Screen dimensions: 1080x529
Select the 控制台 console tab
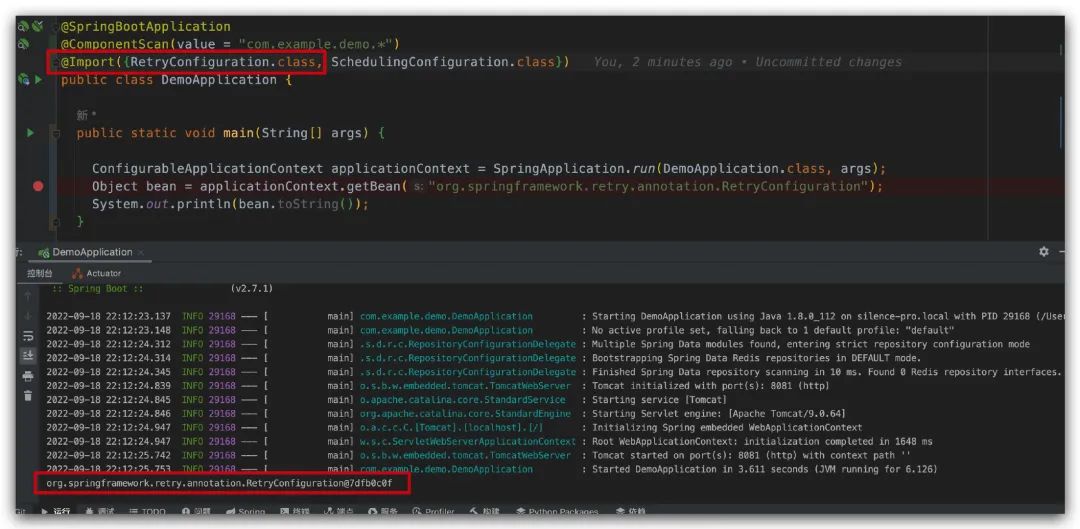click(39, 273)
